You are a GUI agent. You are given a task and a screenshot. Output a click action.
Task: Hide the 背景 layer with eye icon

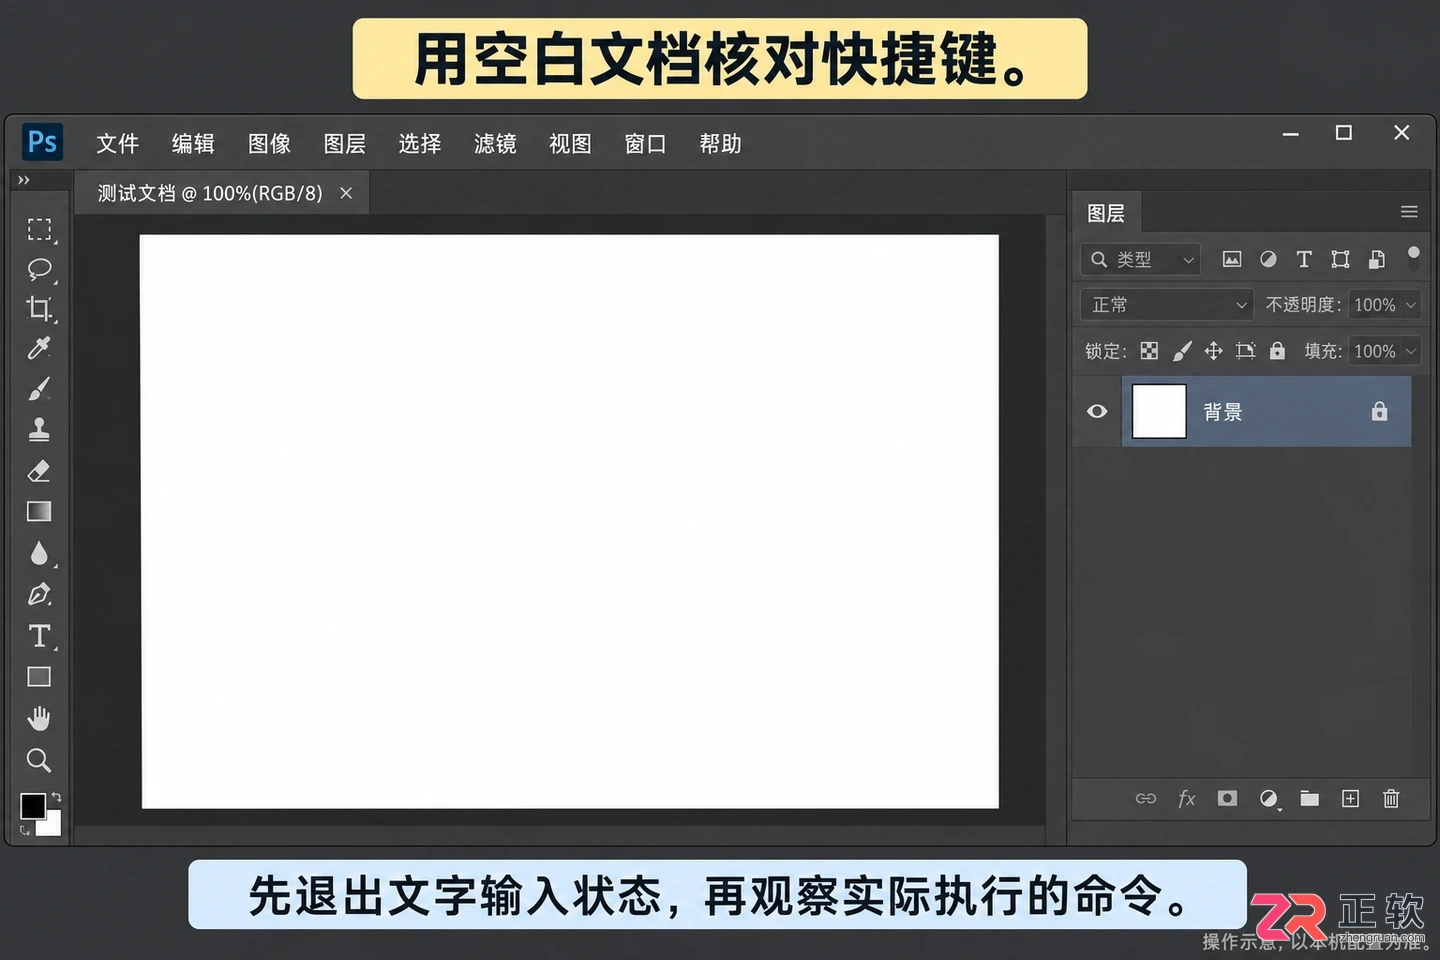pos(1097,411)
